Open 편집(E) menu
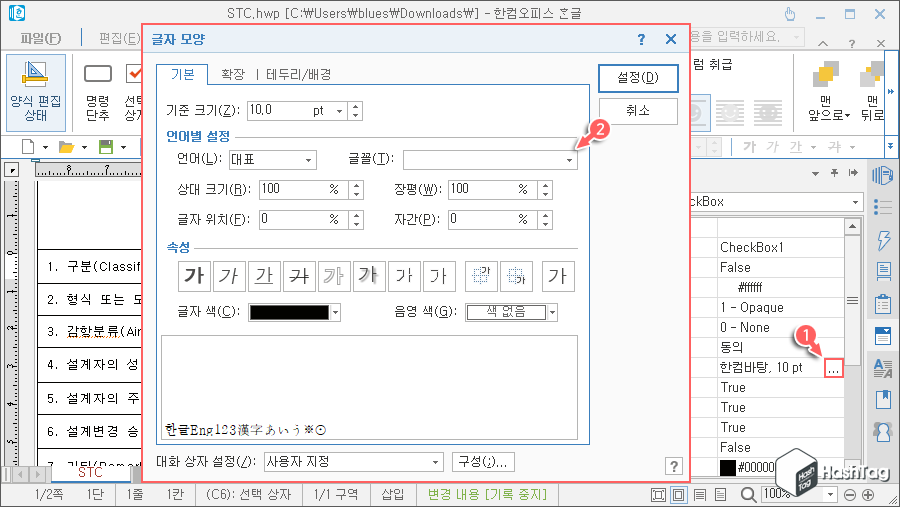This screenshot has width=900, height=507. coord(119,38)
